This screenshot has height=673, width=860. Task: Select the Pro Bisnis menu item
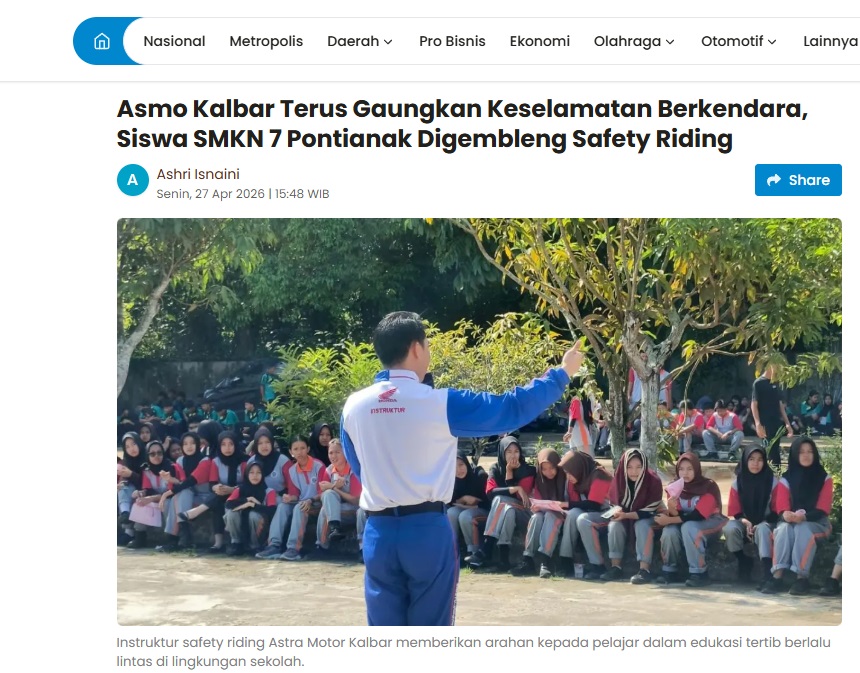[452, 41]
